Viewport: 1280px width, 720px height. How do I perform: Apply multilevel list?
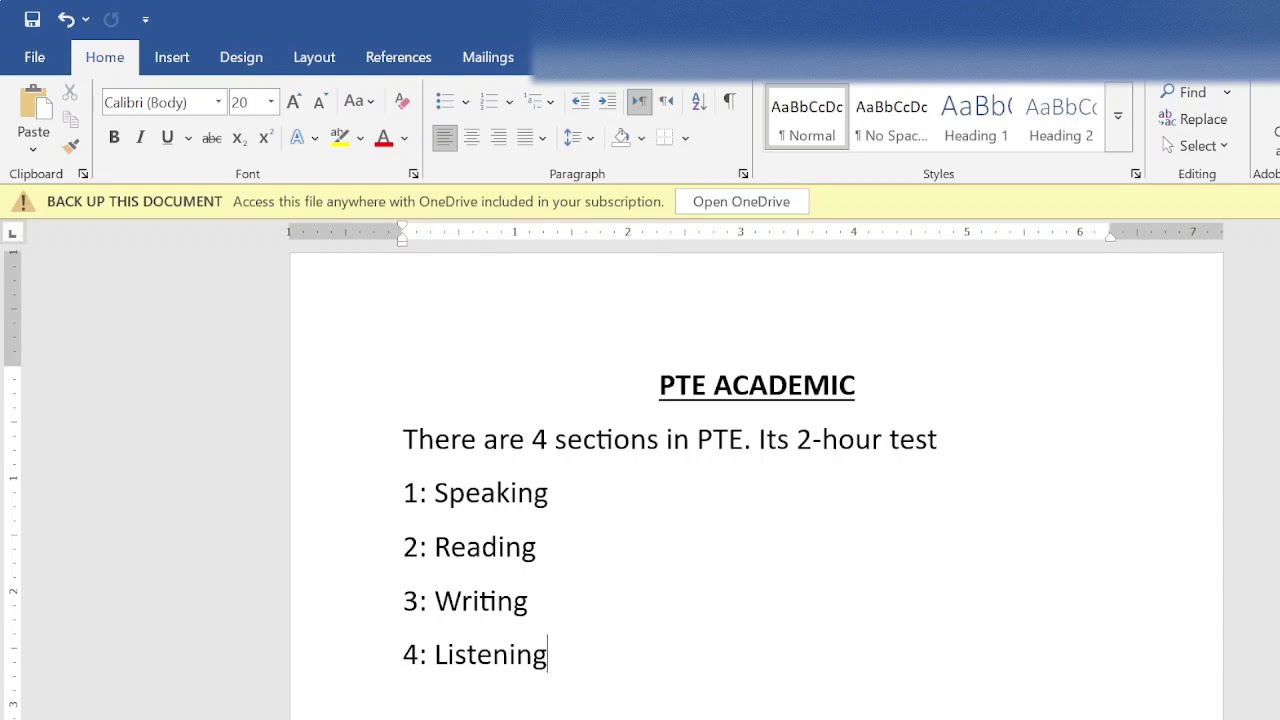click(x=533, y=102)
